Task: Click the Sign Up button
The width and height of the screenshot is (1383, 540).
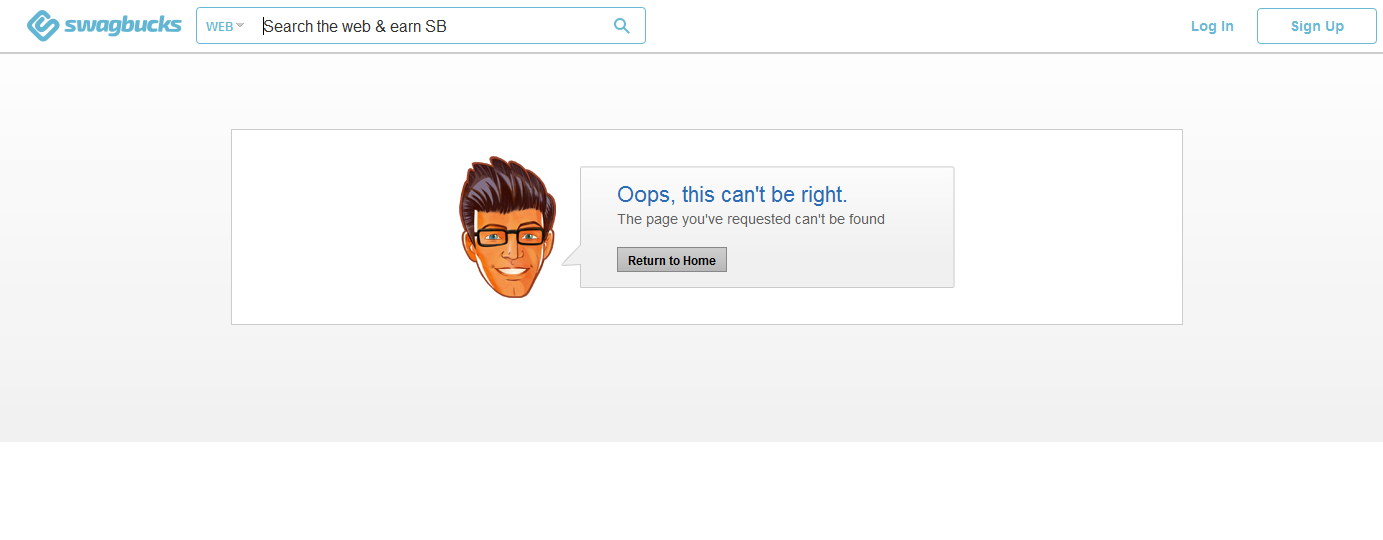Action: click(1317, 26)
